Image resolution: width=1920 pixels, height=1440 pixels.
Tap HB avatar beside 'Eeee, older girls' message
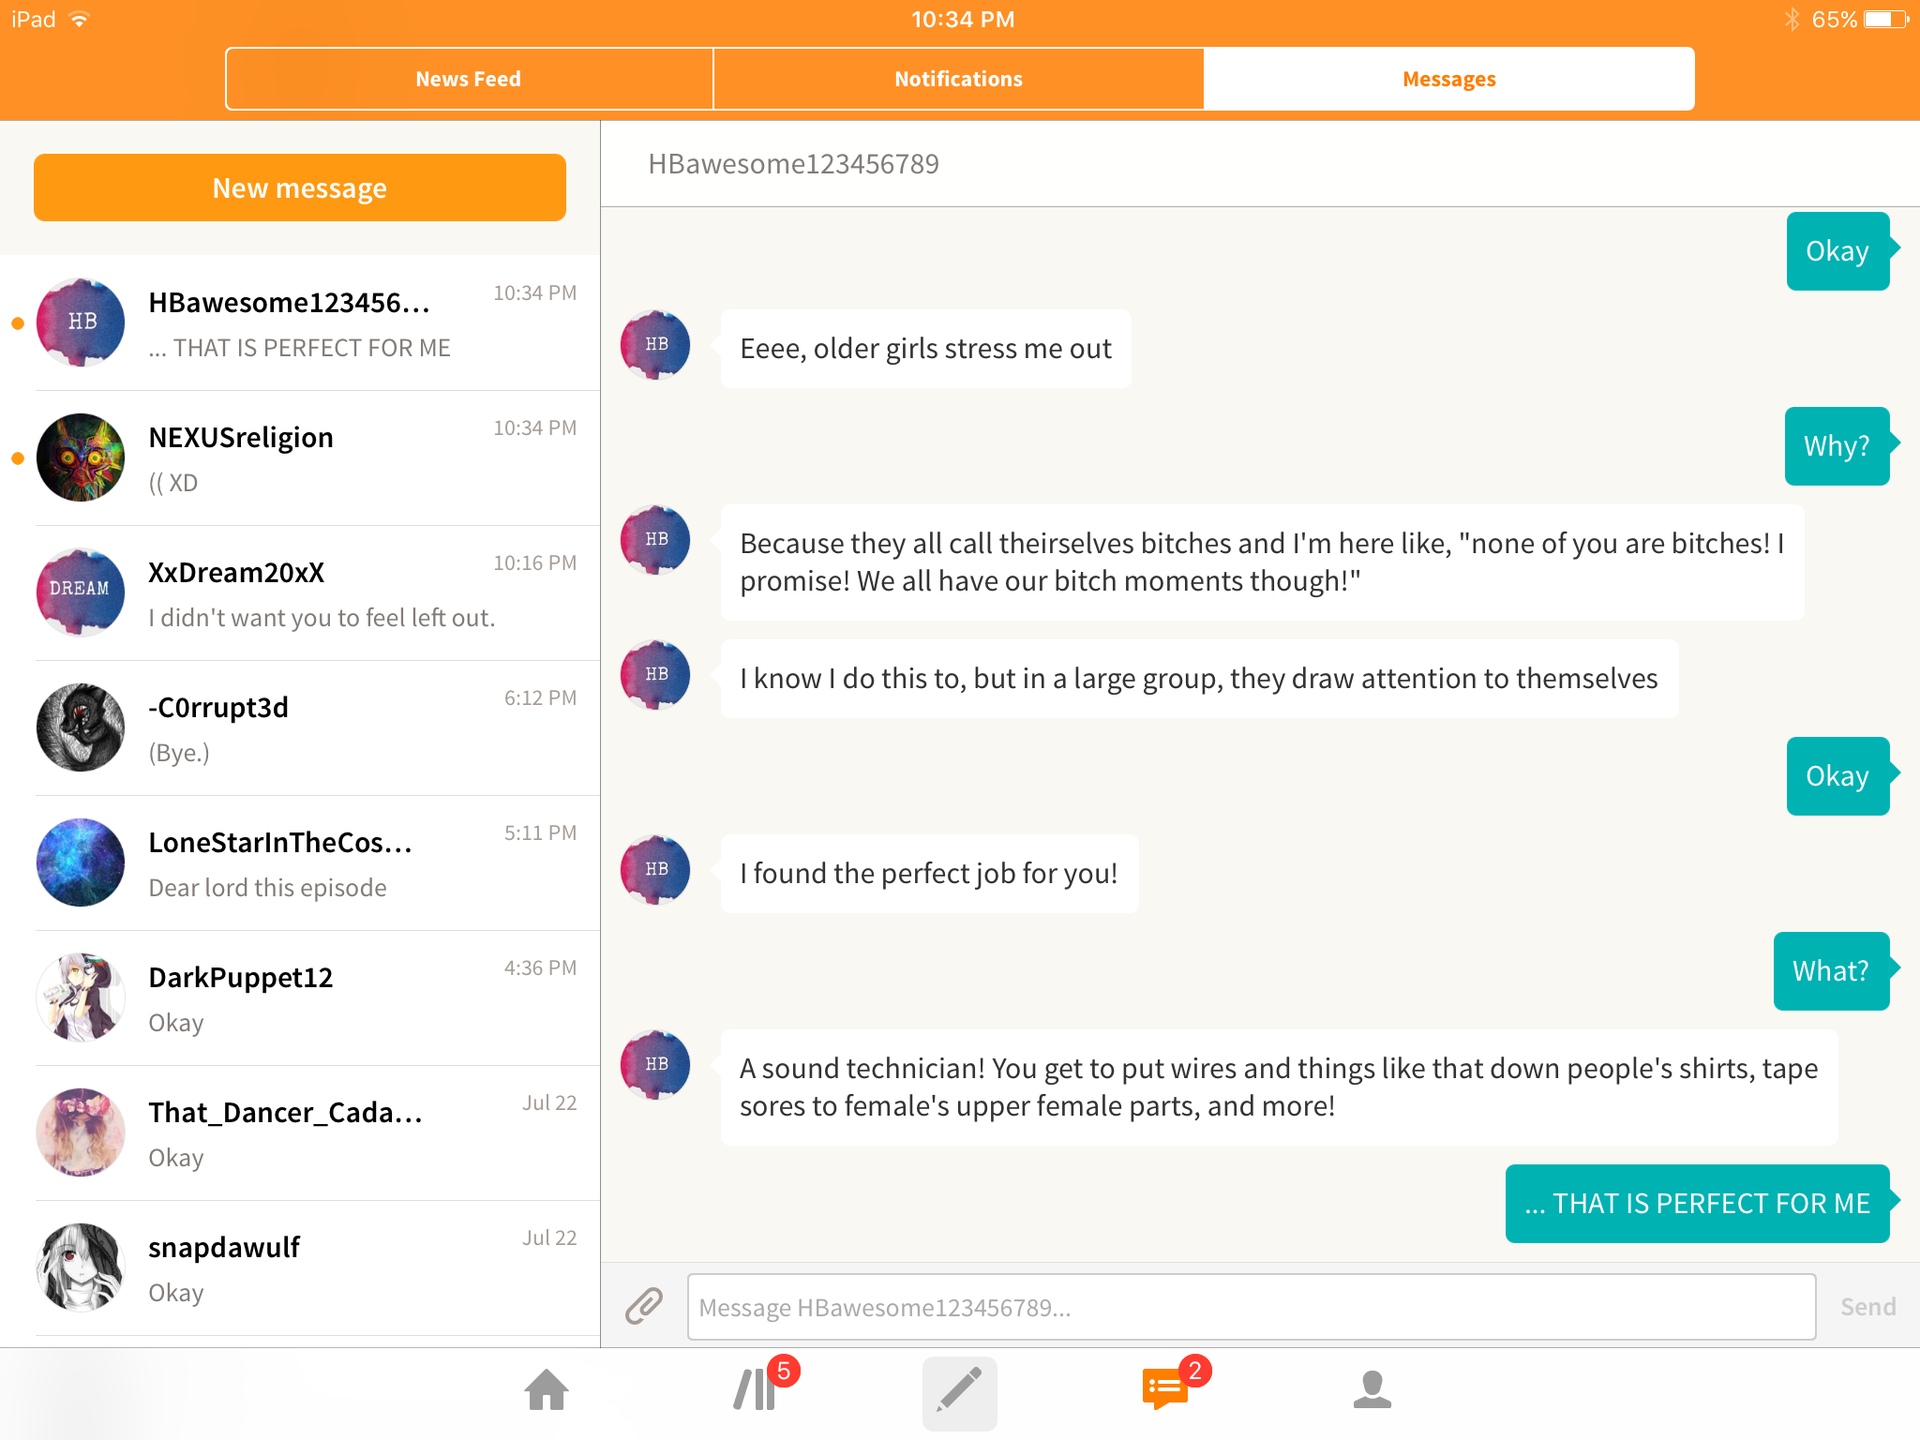pyautogui.click(x=656, y=345)
